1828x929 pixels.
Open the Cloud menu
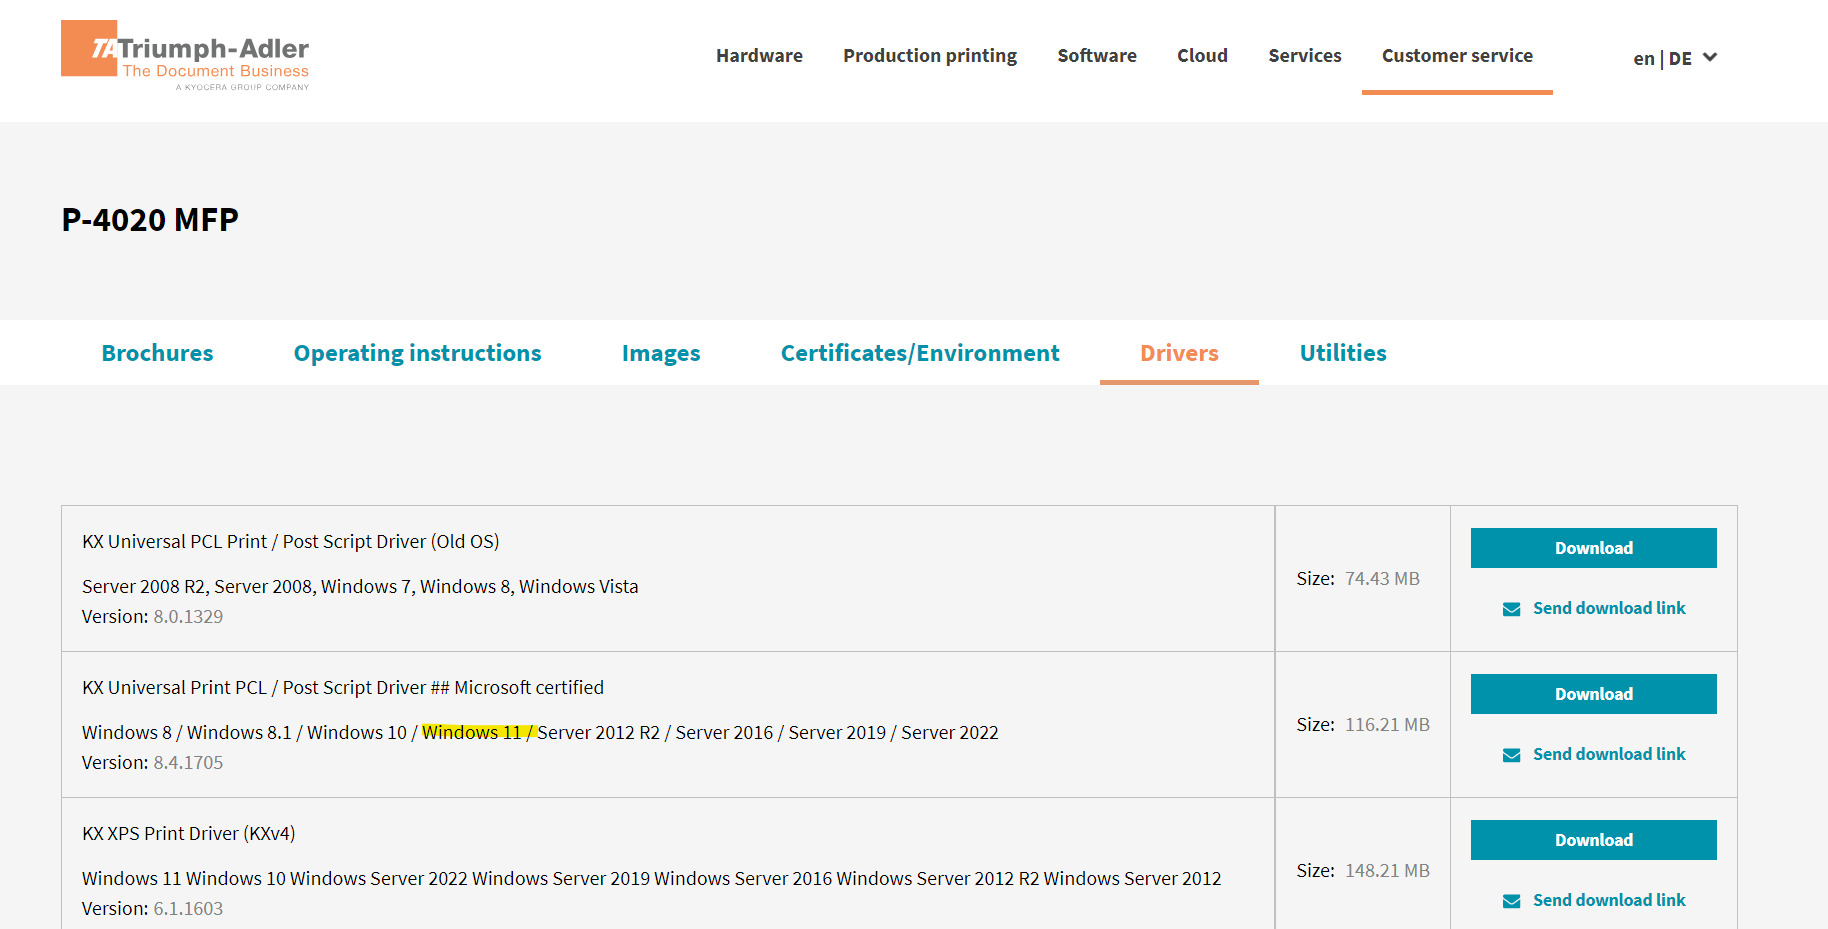(x=1202, y=56)
